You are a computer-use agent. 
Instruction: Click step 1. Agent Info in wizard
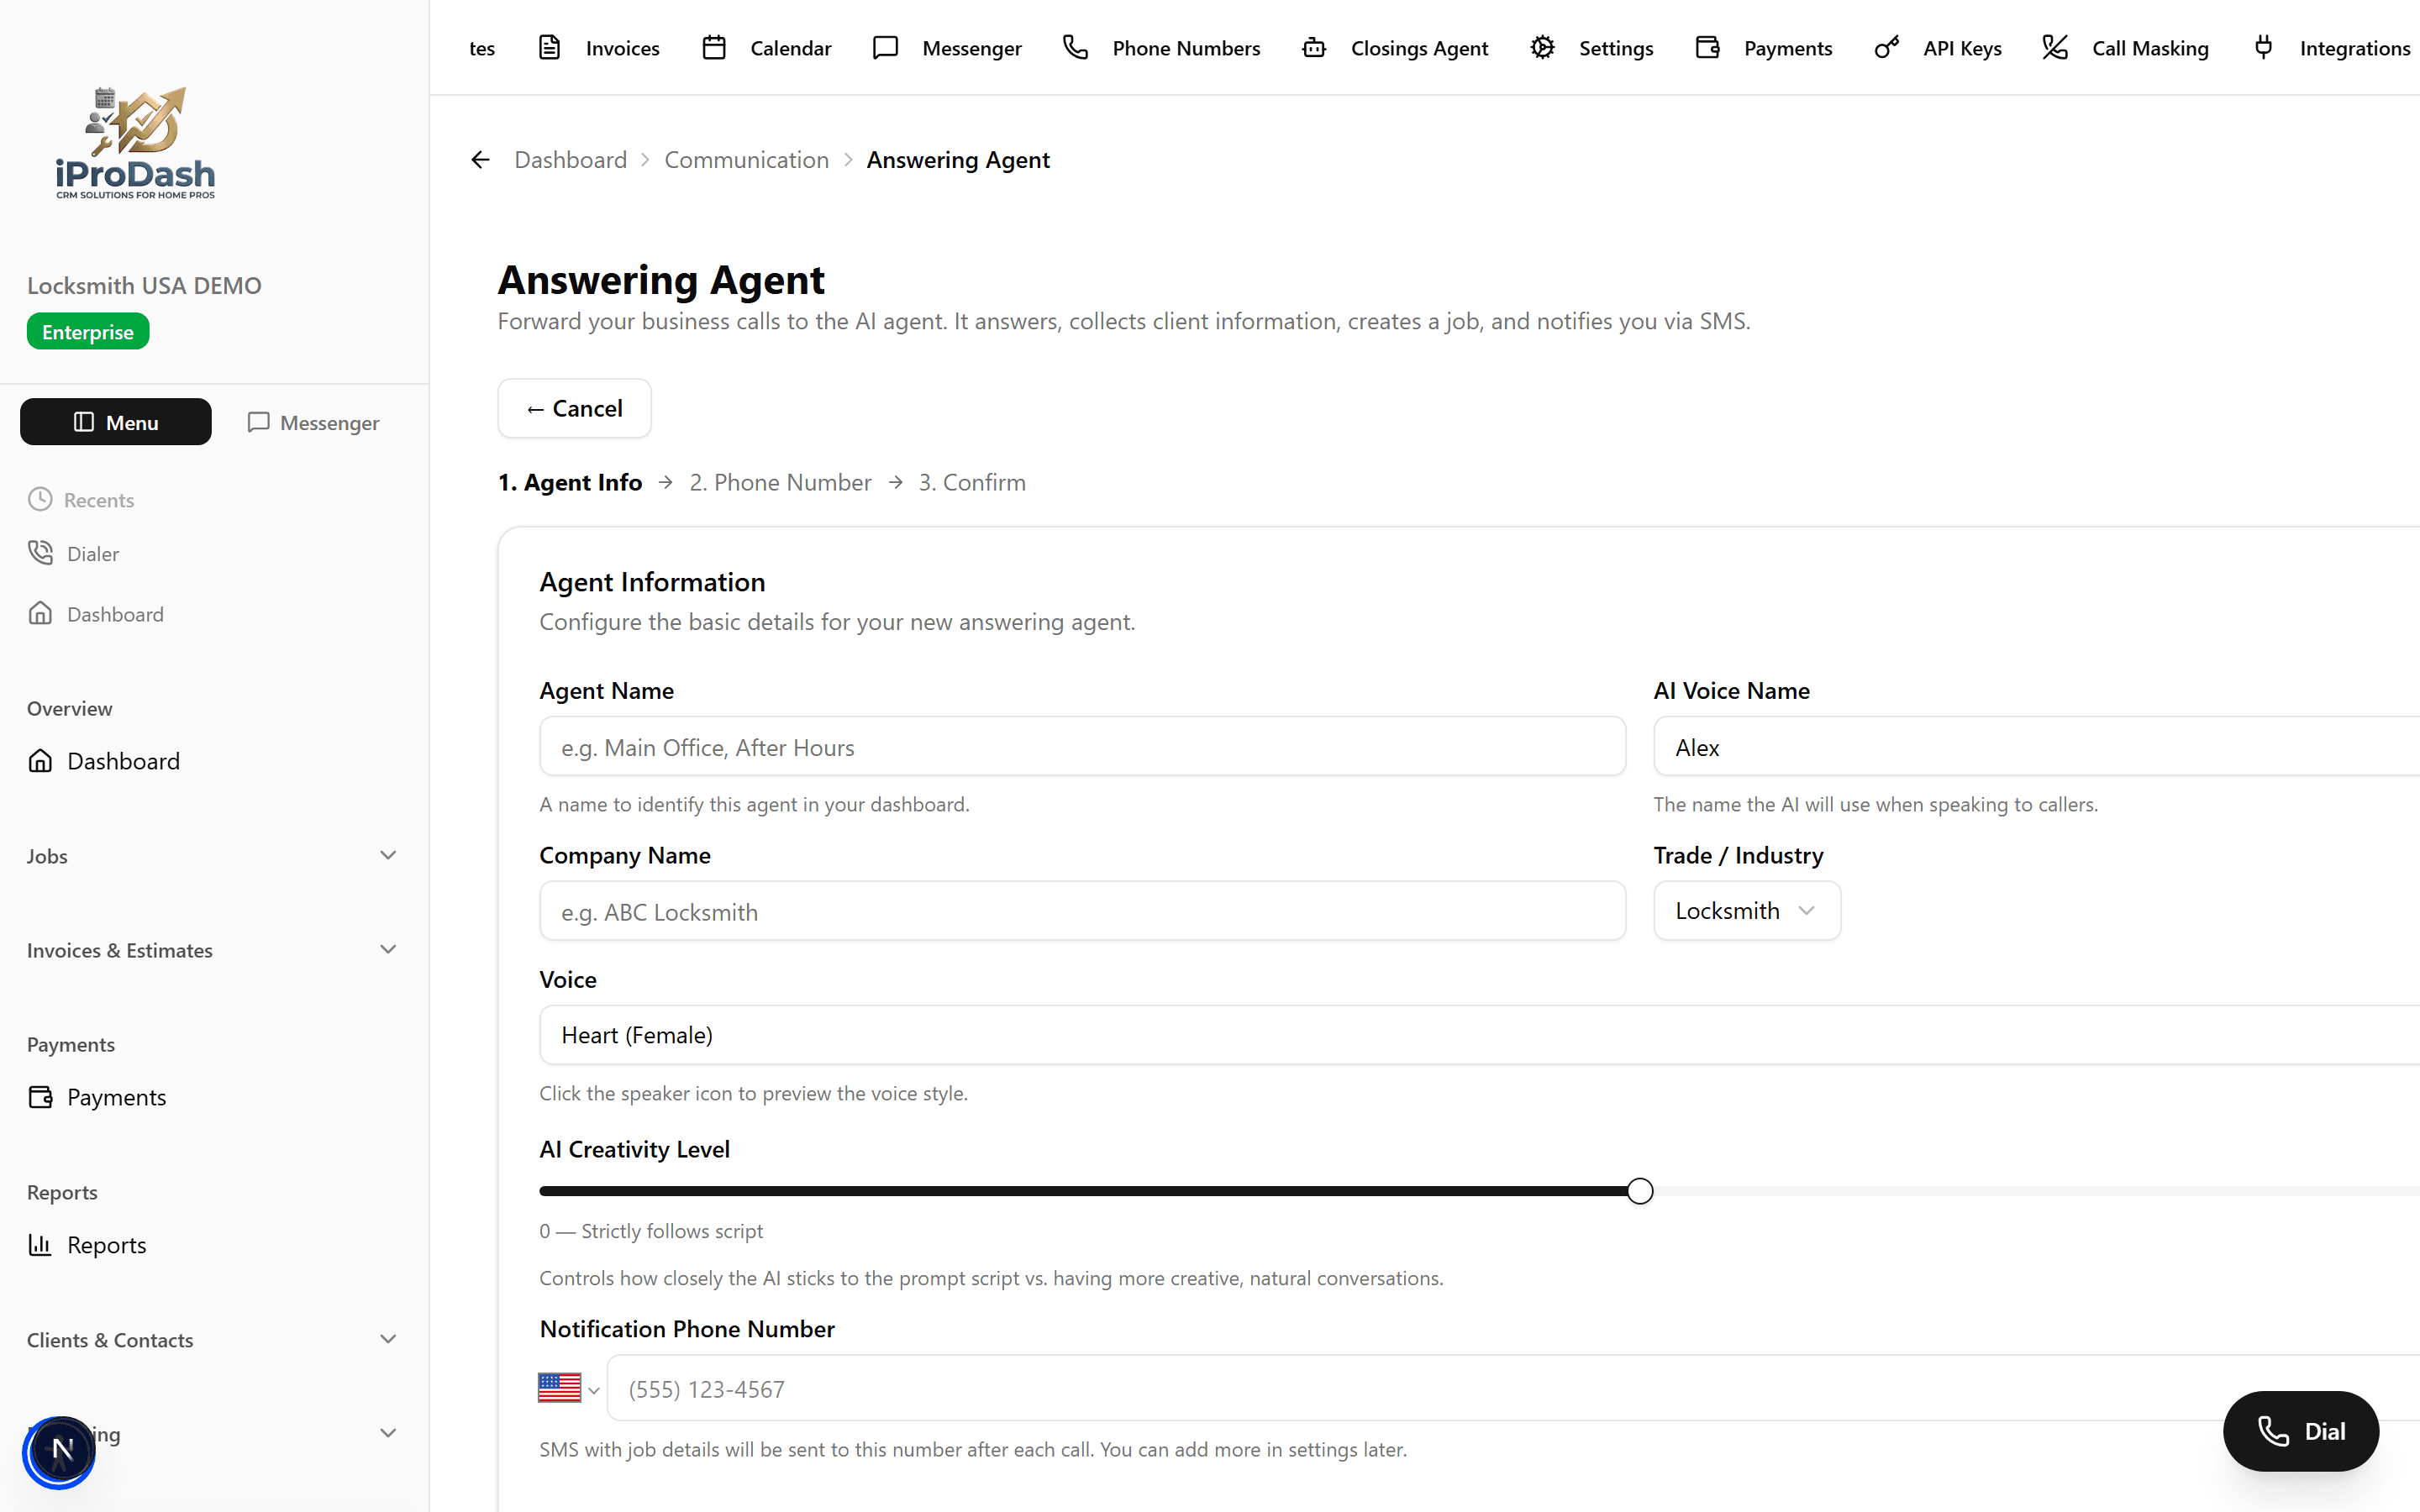point(570,483)
